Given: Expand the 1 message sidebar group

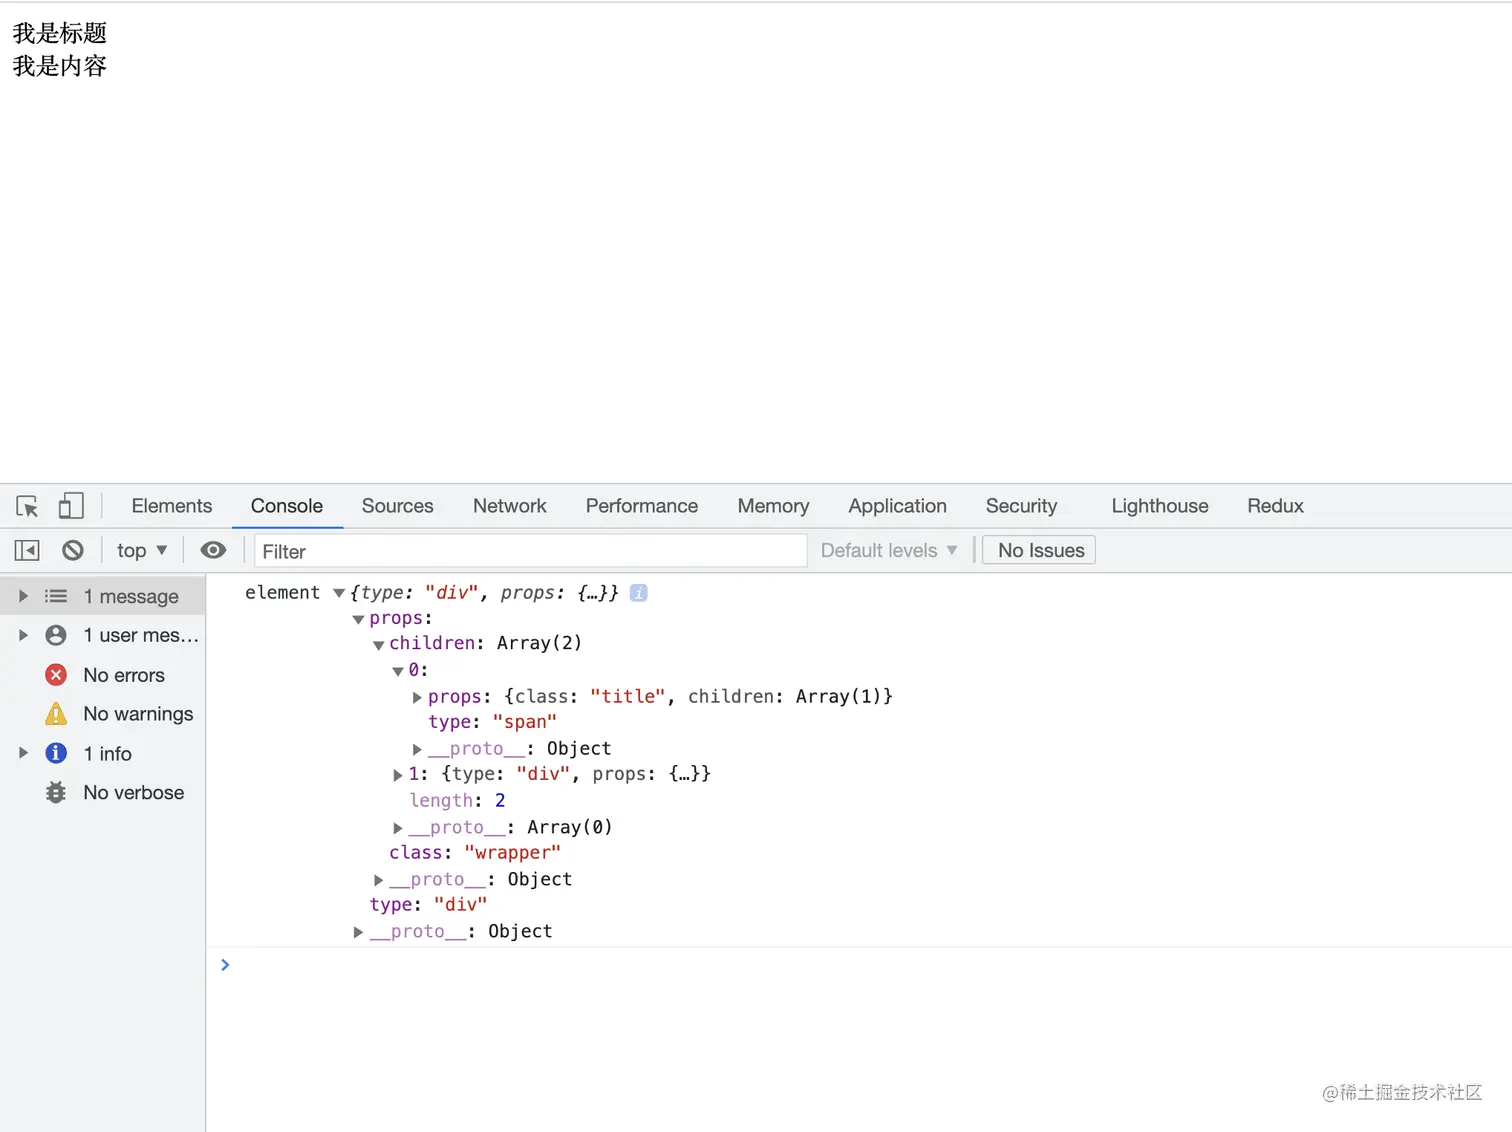Looking at the screenshot, I should click(23, 596).
